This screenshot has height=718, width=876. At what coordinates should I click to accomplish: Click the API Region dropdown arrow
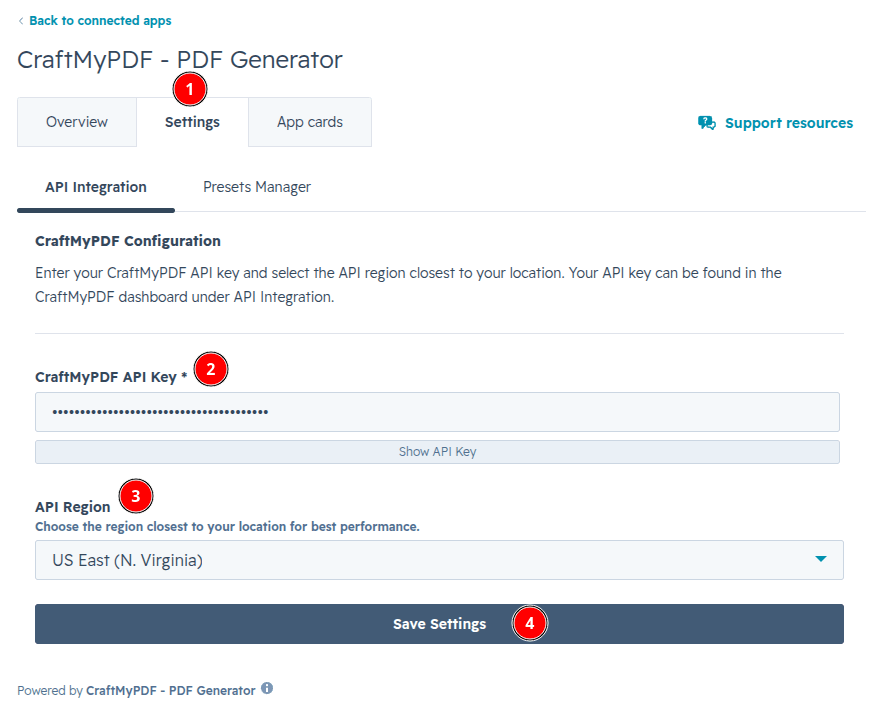820,559
